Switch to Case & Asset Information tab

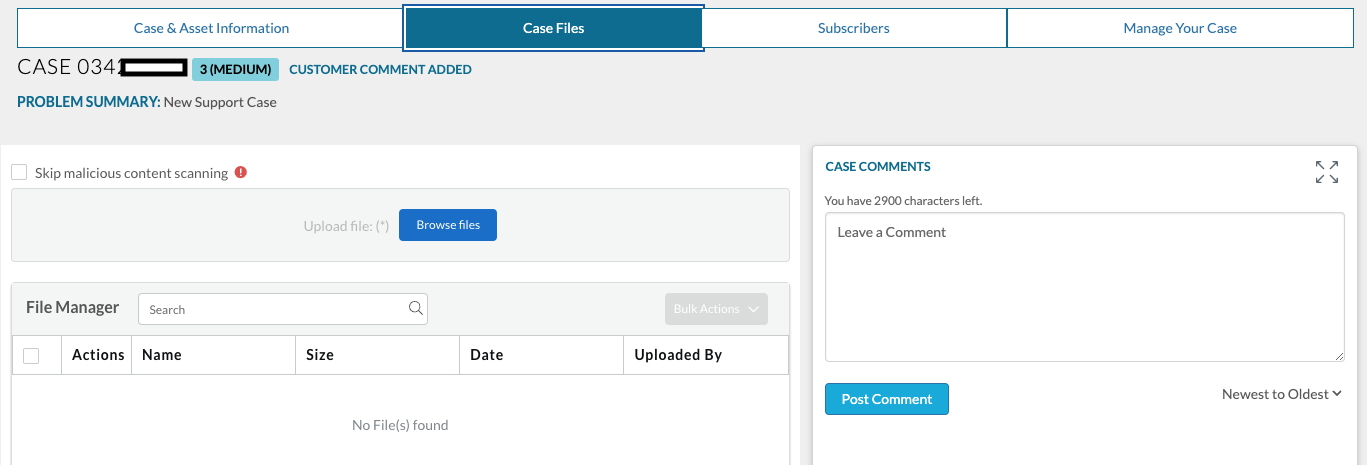(x=211, y=28)
